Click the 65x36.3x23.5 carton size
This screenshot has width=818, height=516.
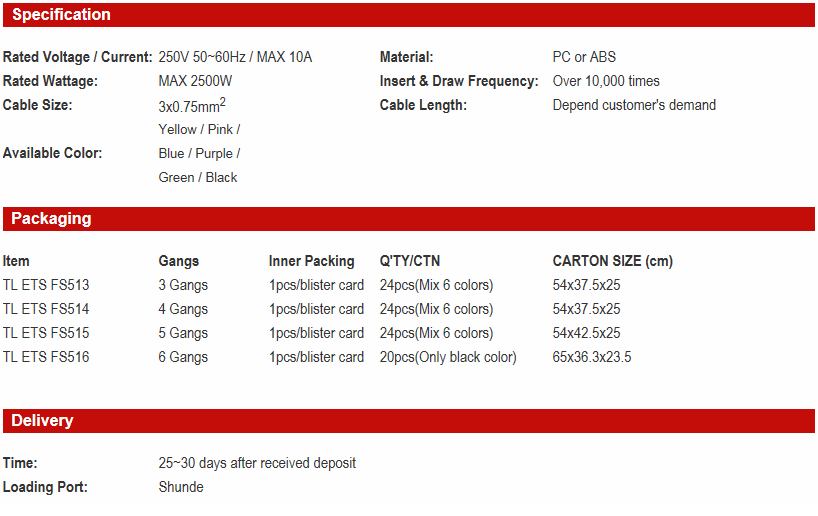tap(592, 357)
